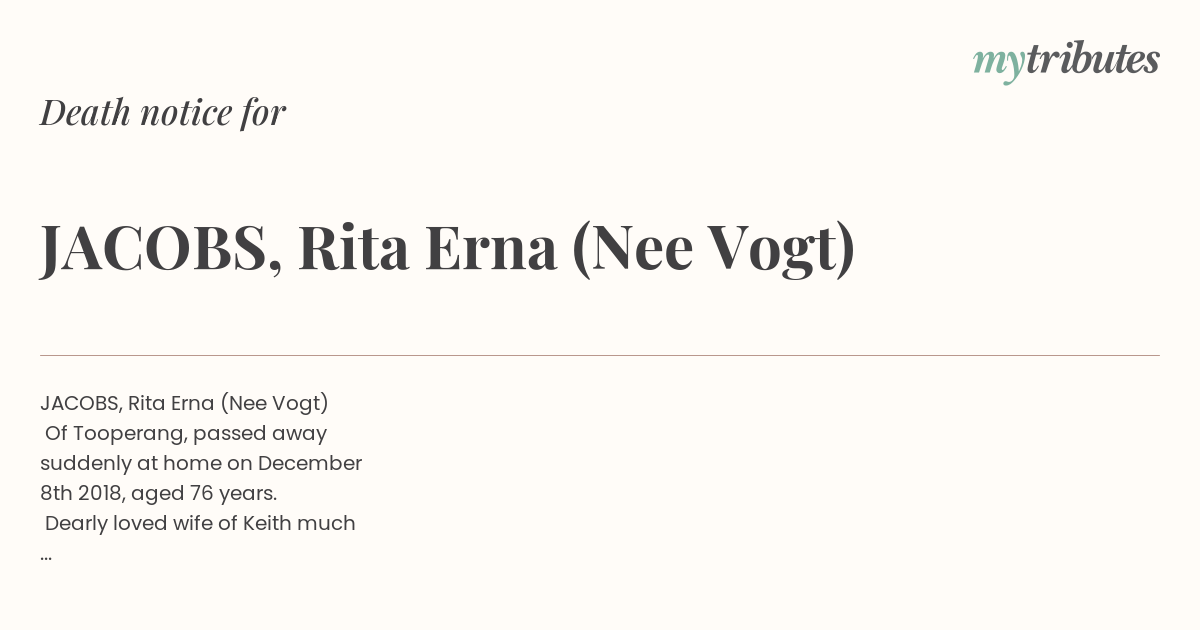
Task: Click "(Nee Vogt)" in the large title
Action: pos(714,248)
